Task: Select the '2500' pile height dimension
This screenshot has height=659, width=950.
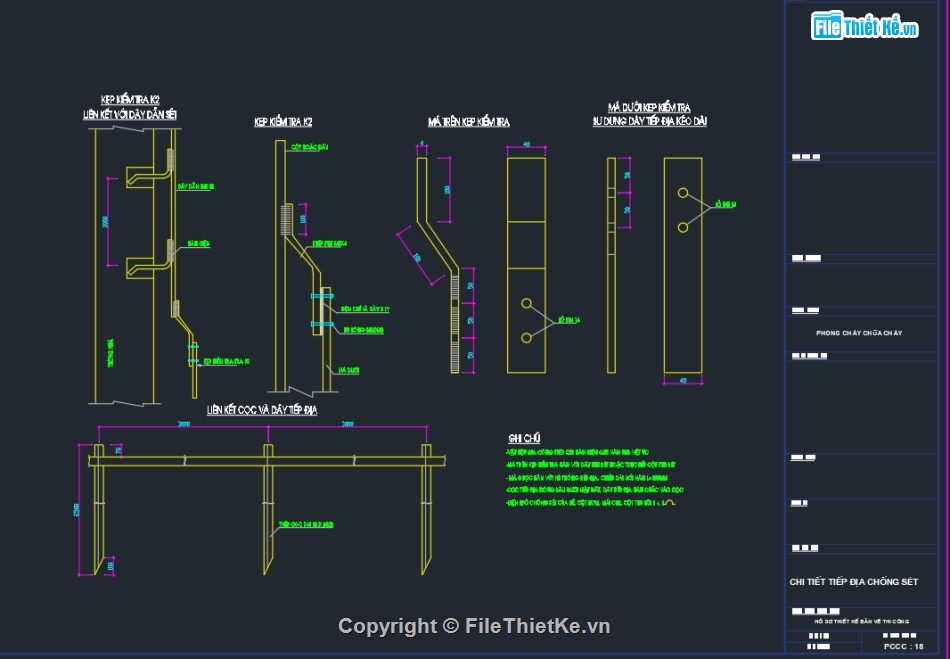Action: [x=76, y=510]
